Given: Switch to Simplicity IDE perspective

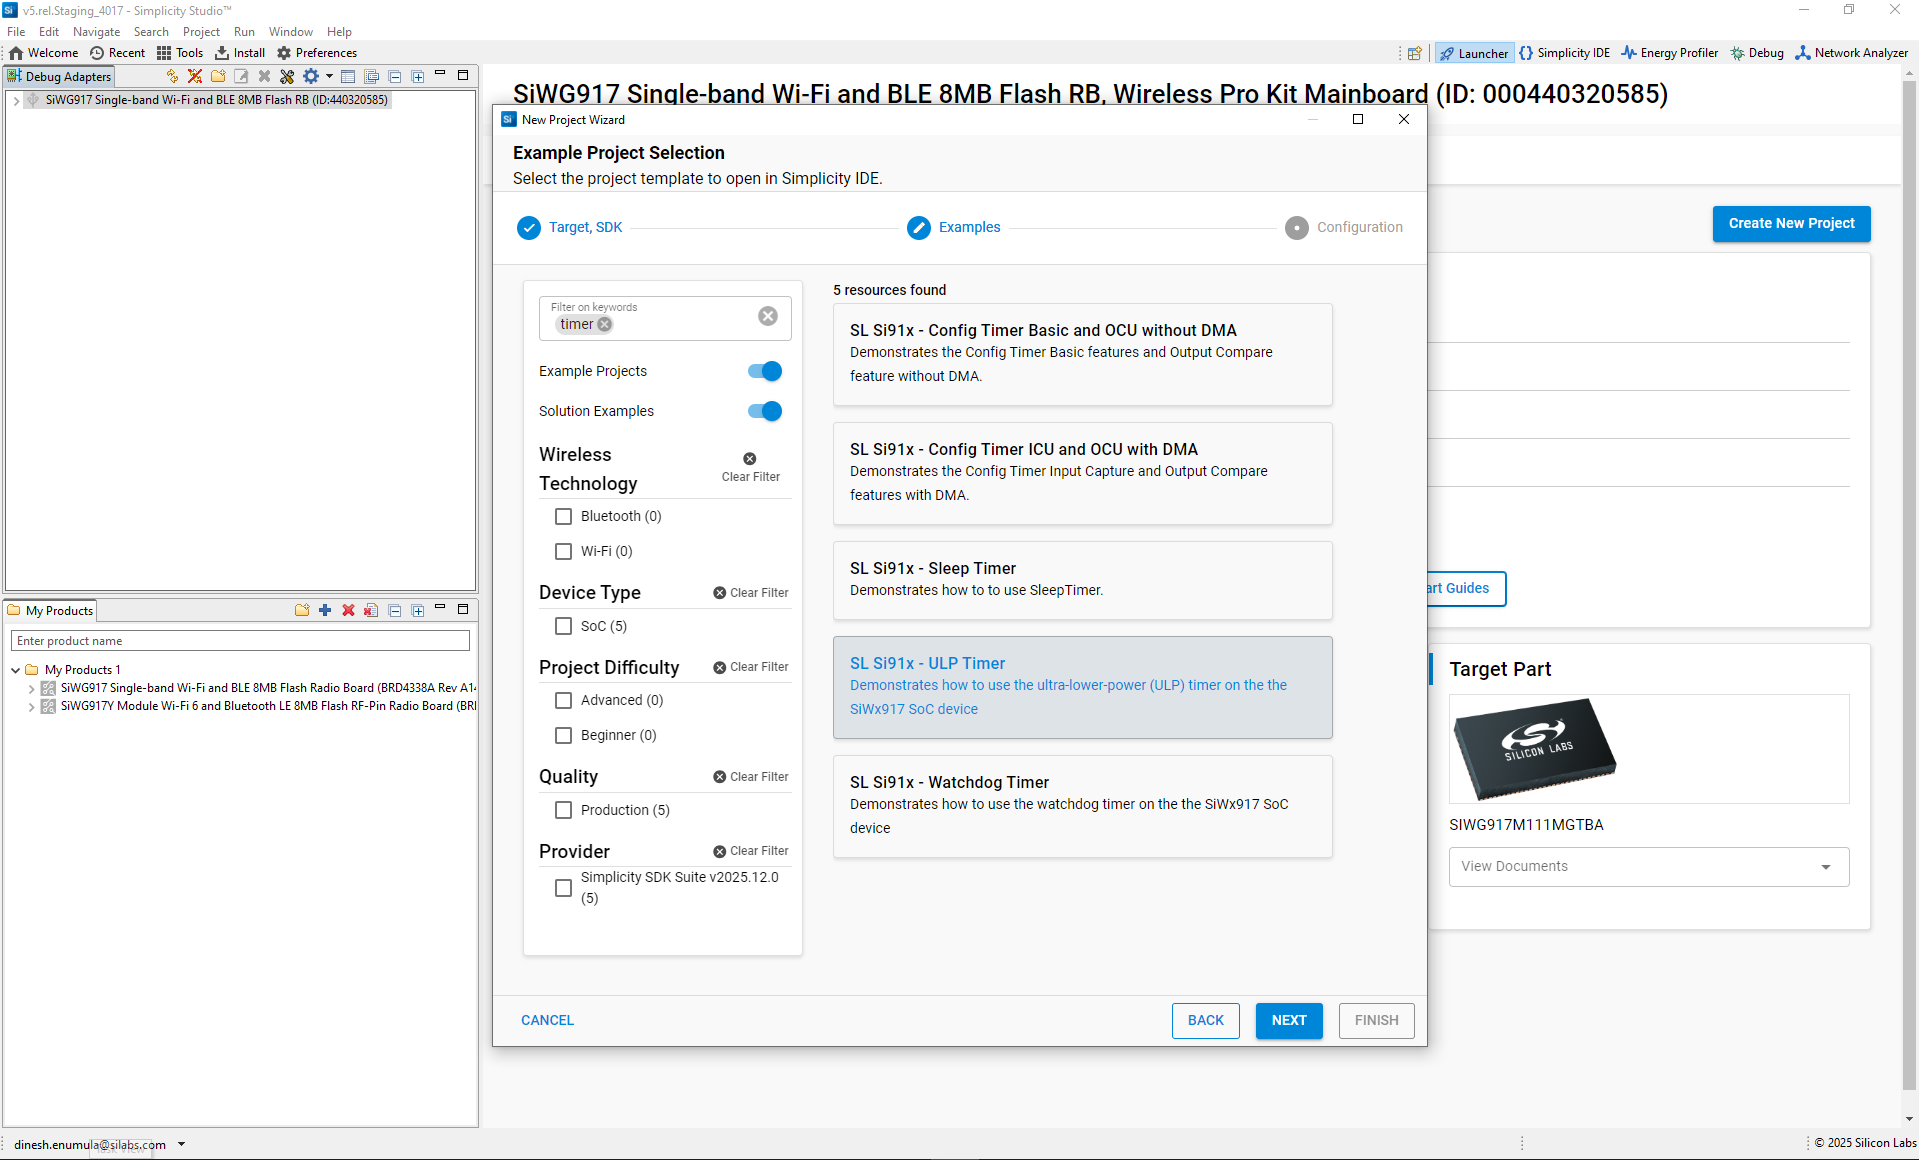Looking at the screenshot, I should pyautogui.click(x=1564, y=53).
